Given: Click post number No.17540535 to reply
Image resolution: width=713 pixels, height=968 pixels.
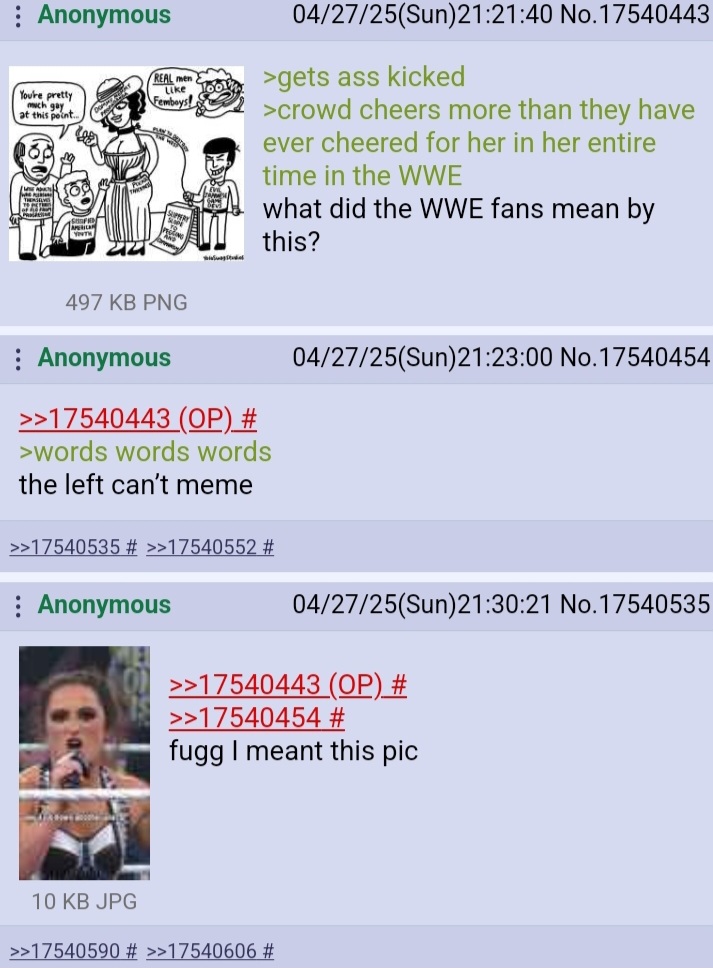Looking at the screenshot, I should (x=635, y=604).
